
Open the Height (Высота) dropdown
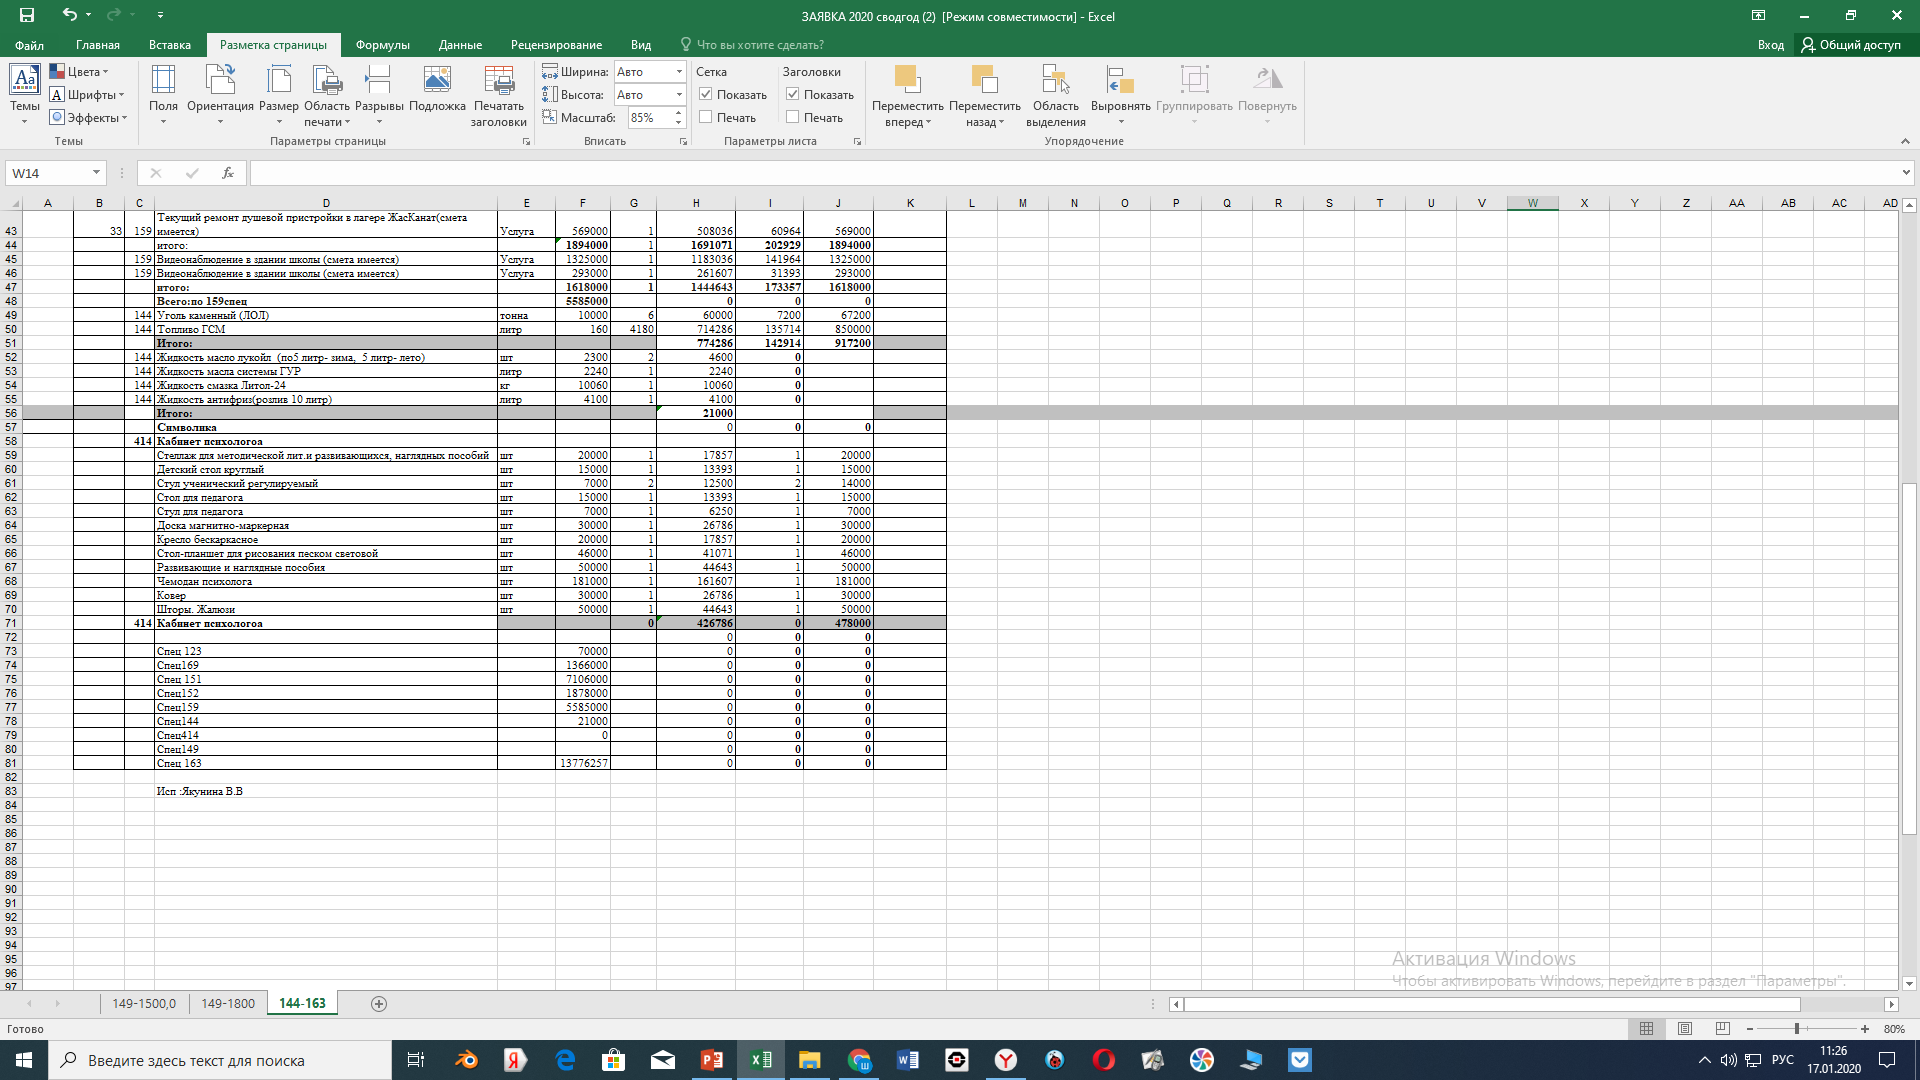pos(679,95)
